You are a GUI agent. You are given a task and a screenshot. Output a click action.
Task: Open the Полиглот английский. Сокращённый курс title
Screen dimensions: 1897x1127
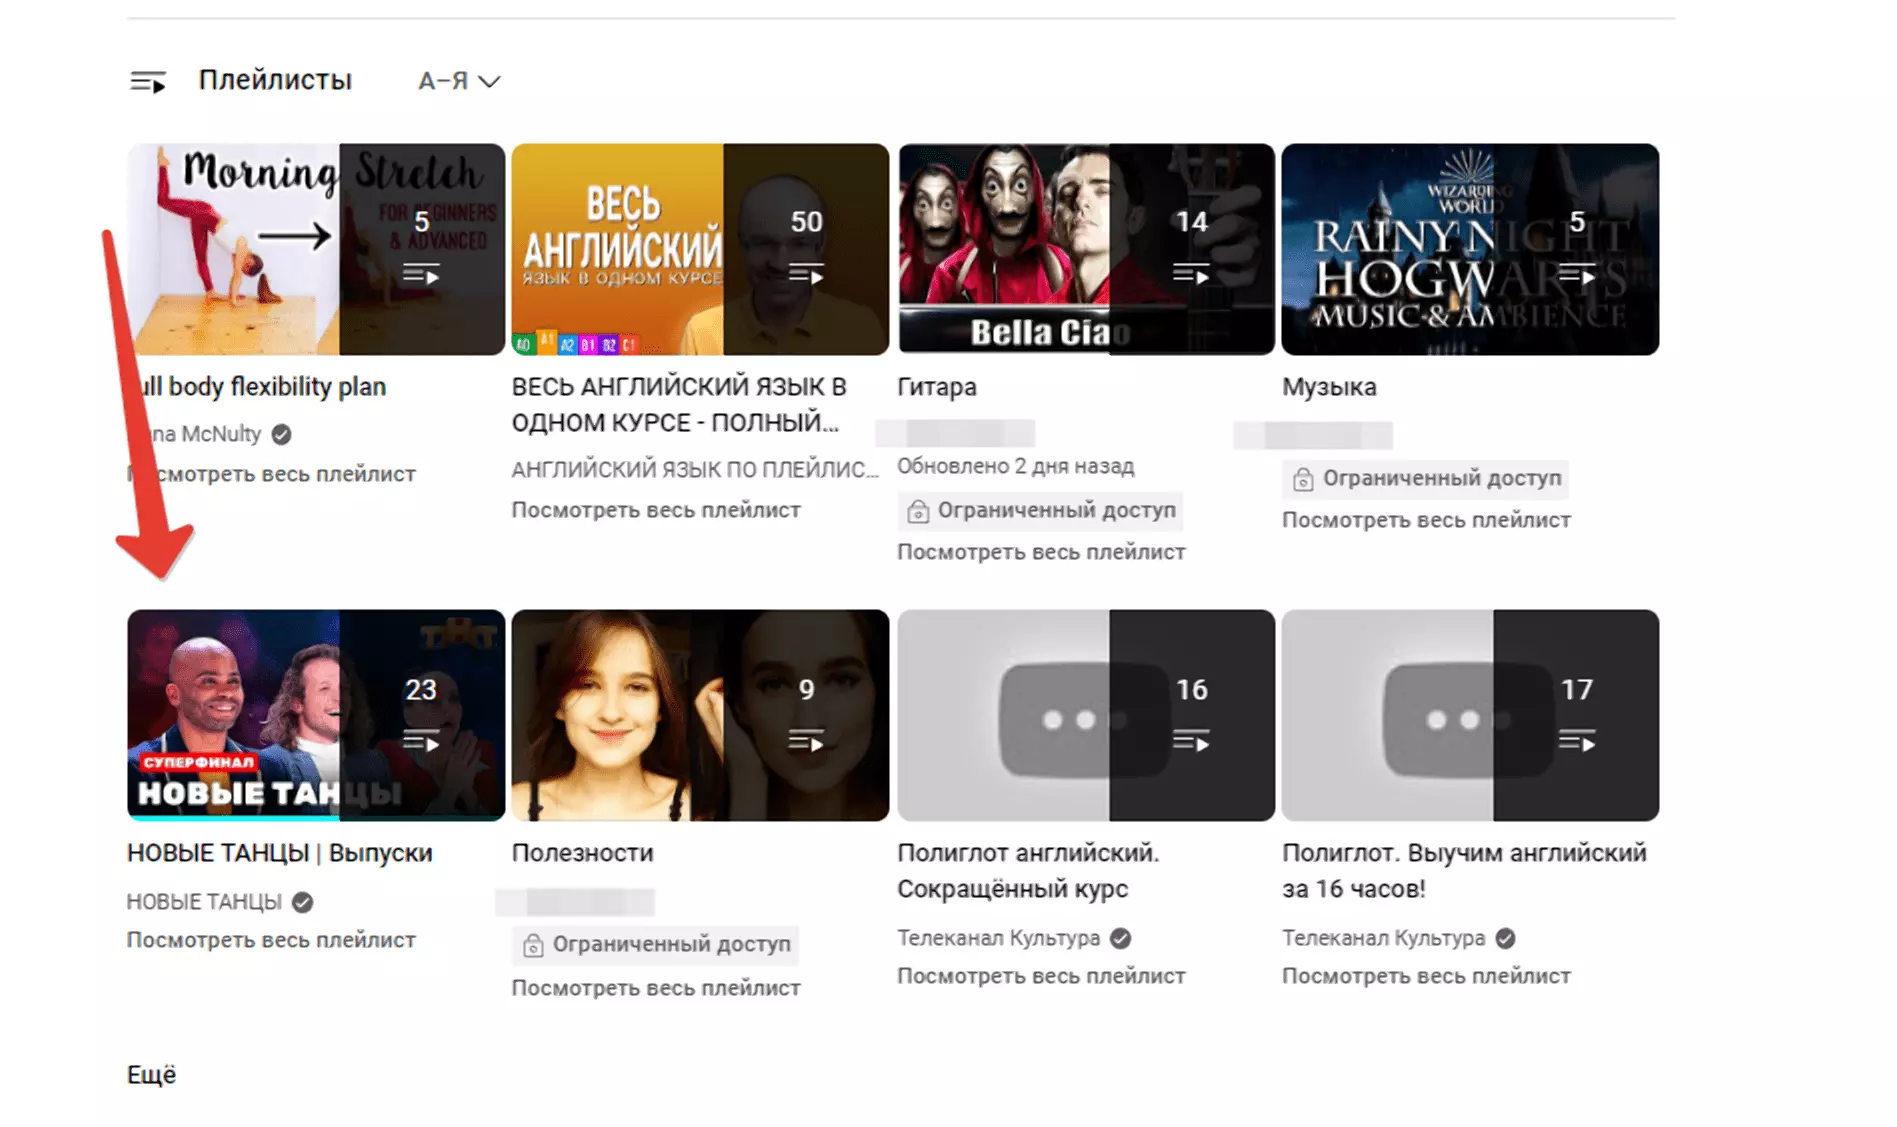click(1028, 871)
